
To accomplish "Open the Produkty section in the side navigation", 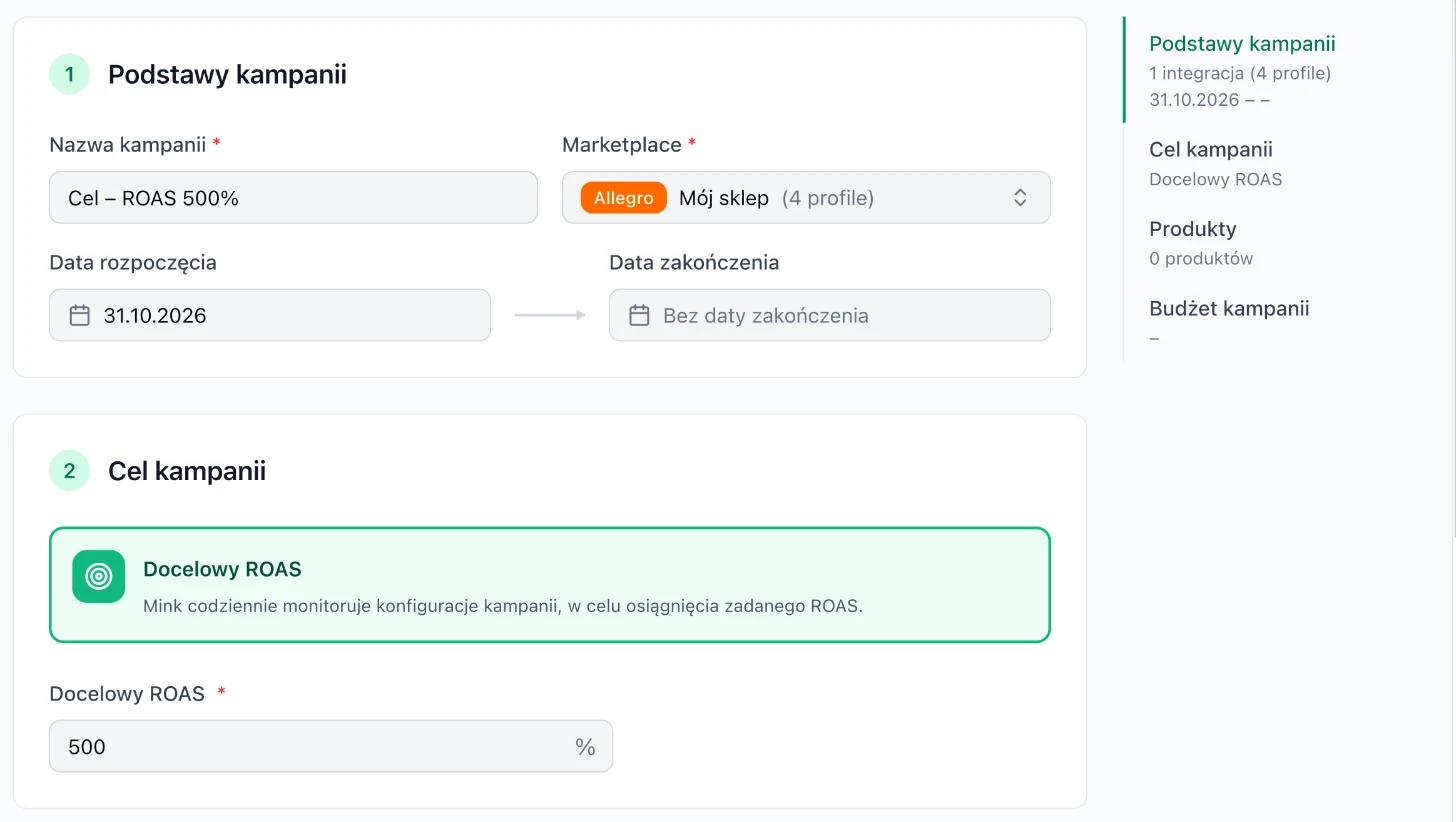I will click(1193, 229).
